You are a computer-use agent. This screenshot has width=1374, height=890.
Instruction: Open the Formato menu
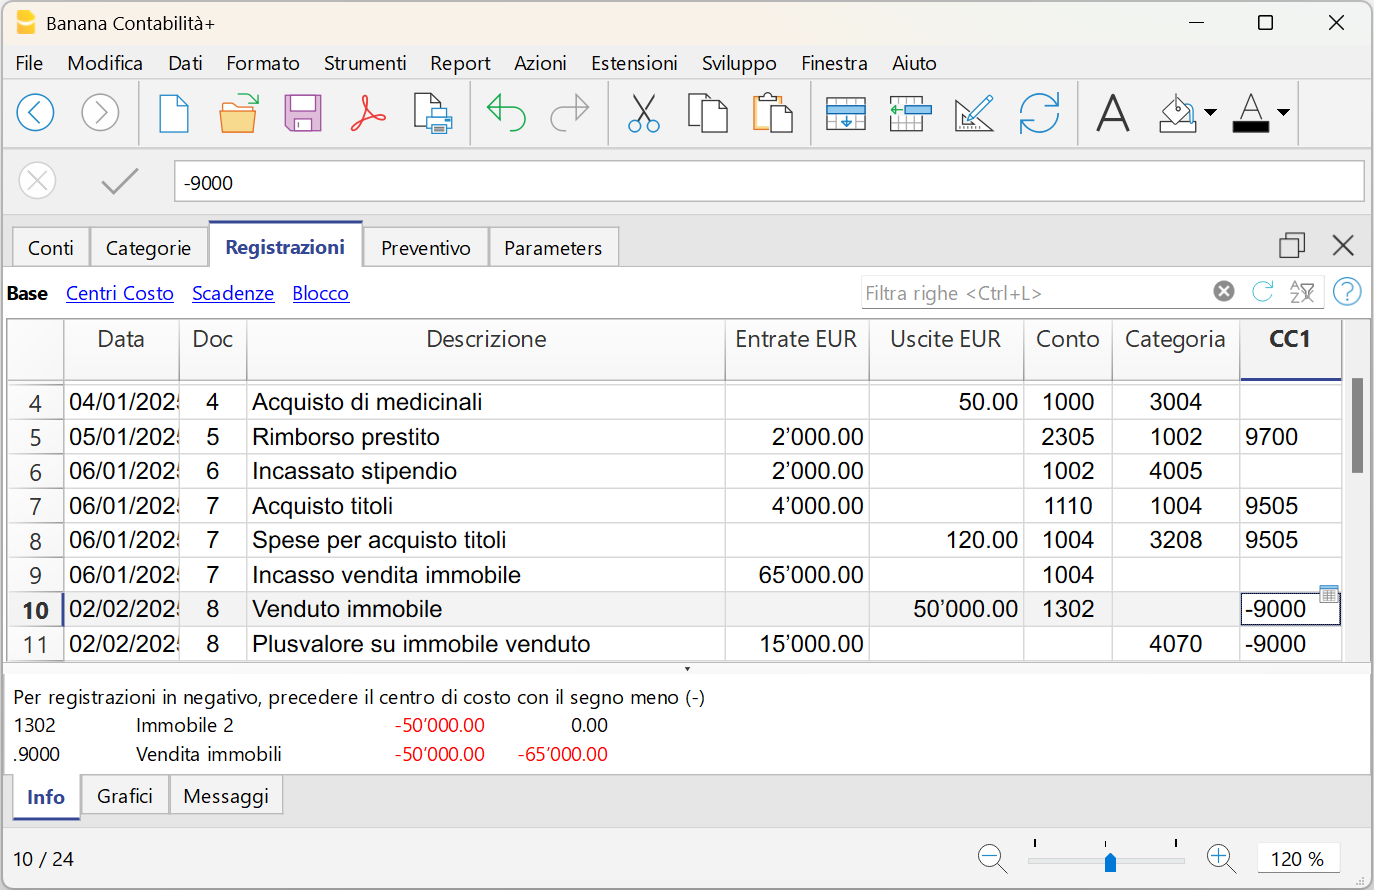tap(263, 63)
